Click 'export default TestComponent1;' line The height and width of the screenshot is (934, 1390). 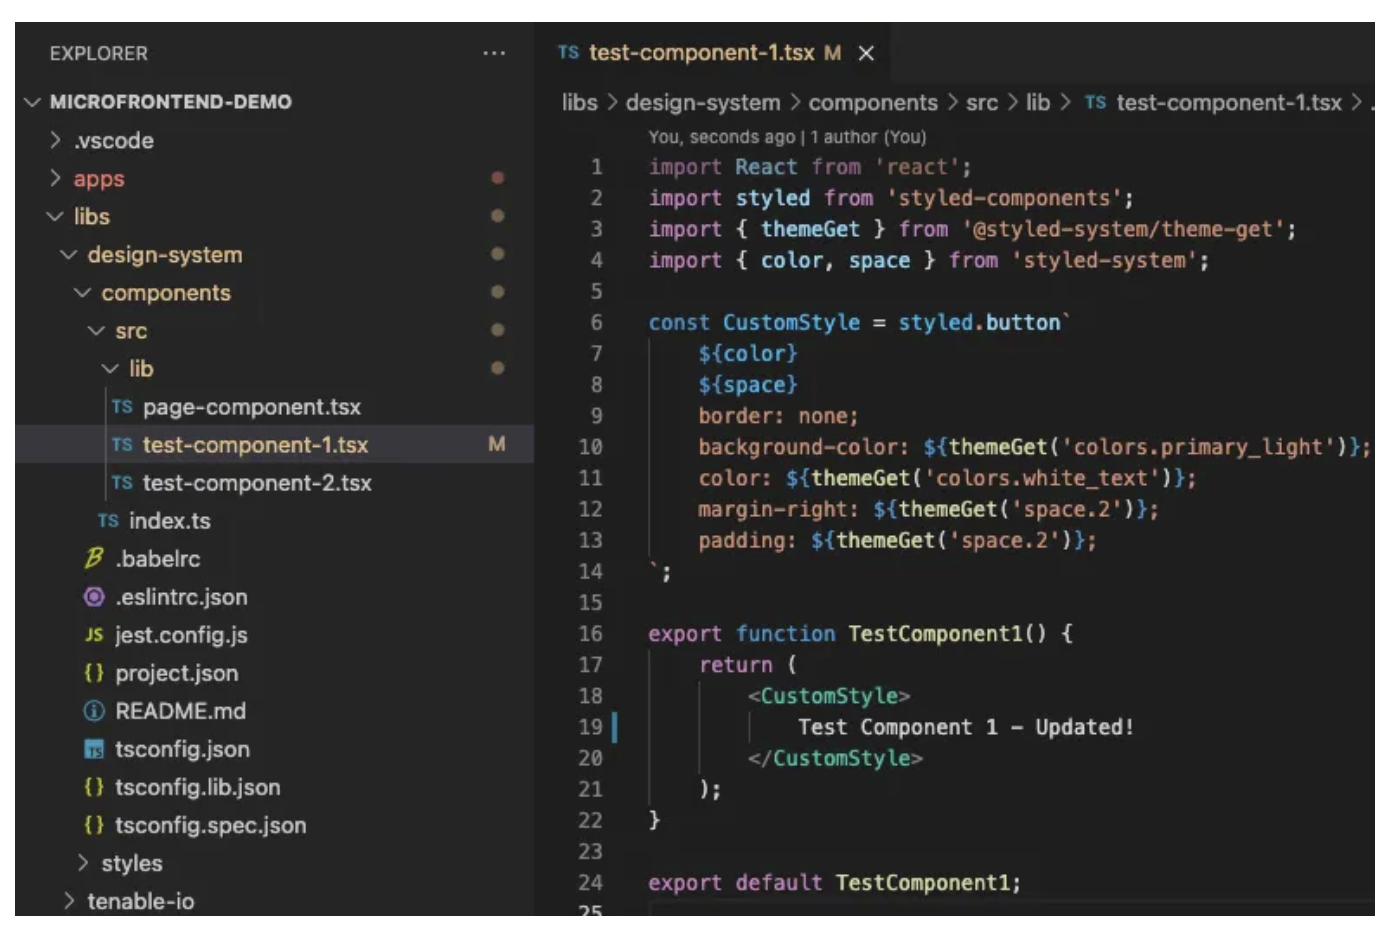pyautogui.click(x=834, y=883)
